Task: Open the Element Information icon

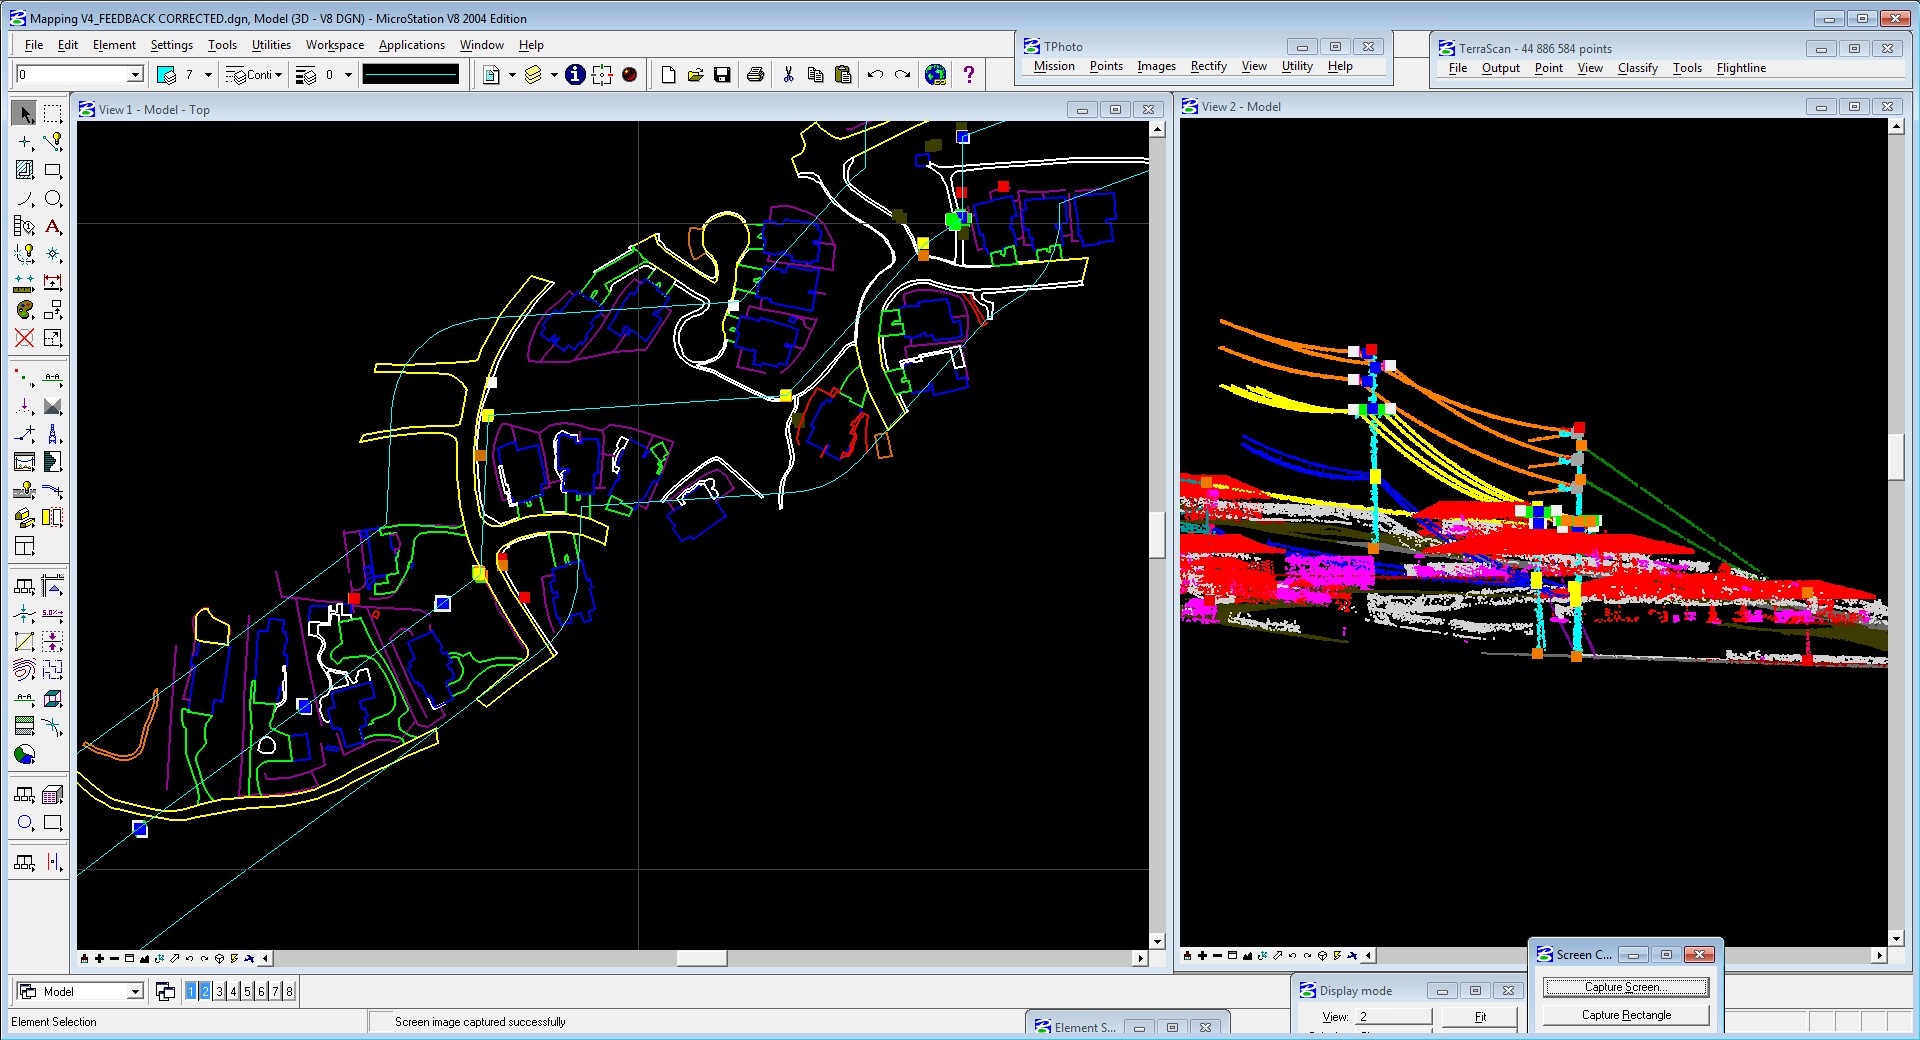Action: click(x=575, y=75)
